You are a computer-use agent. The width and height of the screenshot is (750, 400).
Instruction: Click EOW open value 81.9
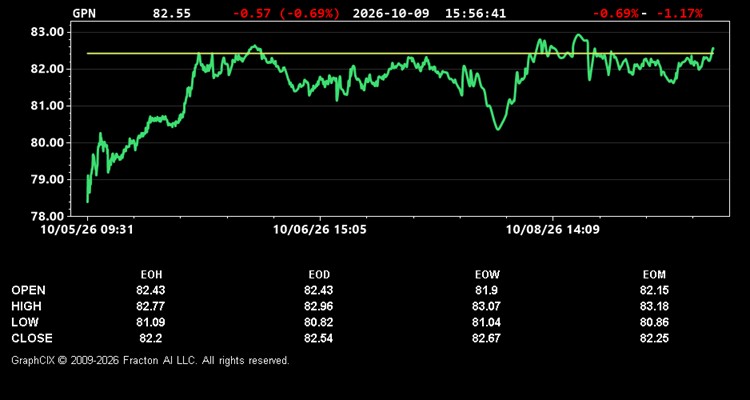(486, 290)
